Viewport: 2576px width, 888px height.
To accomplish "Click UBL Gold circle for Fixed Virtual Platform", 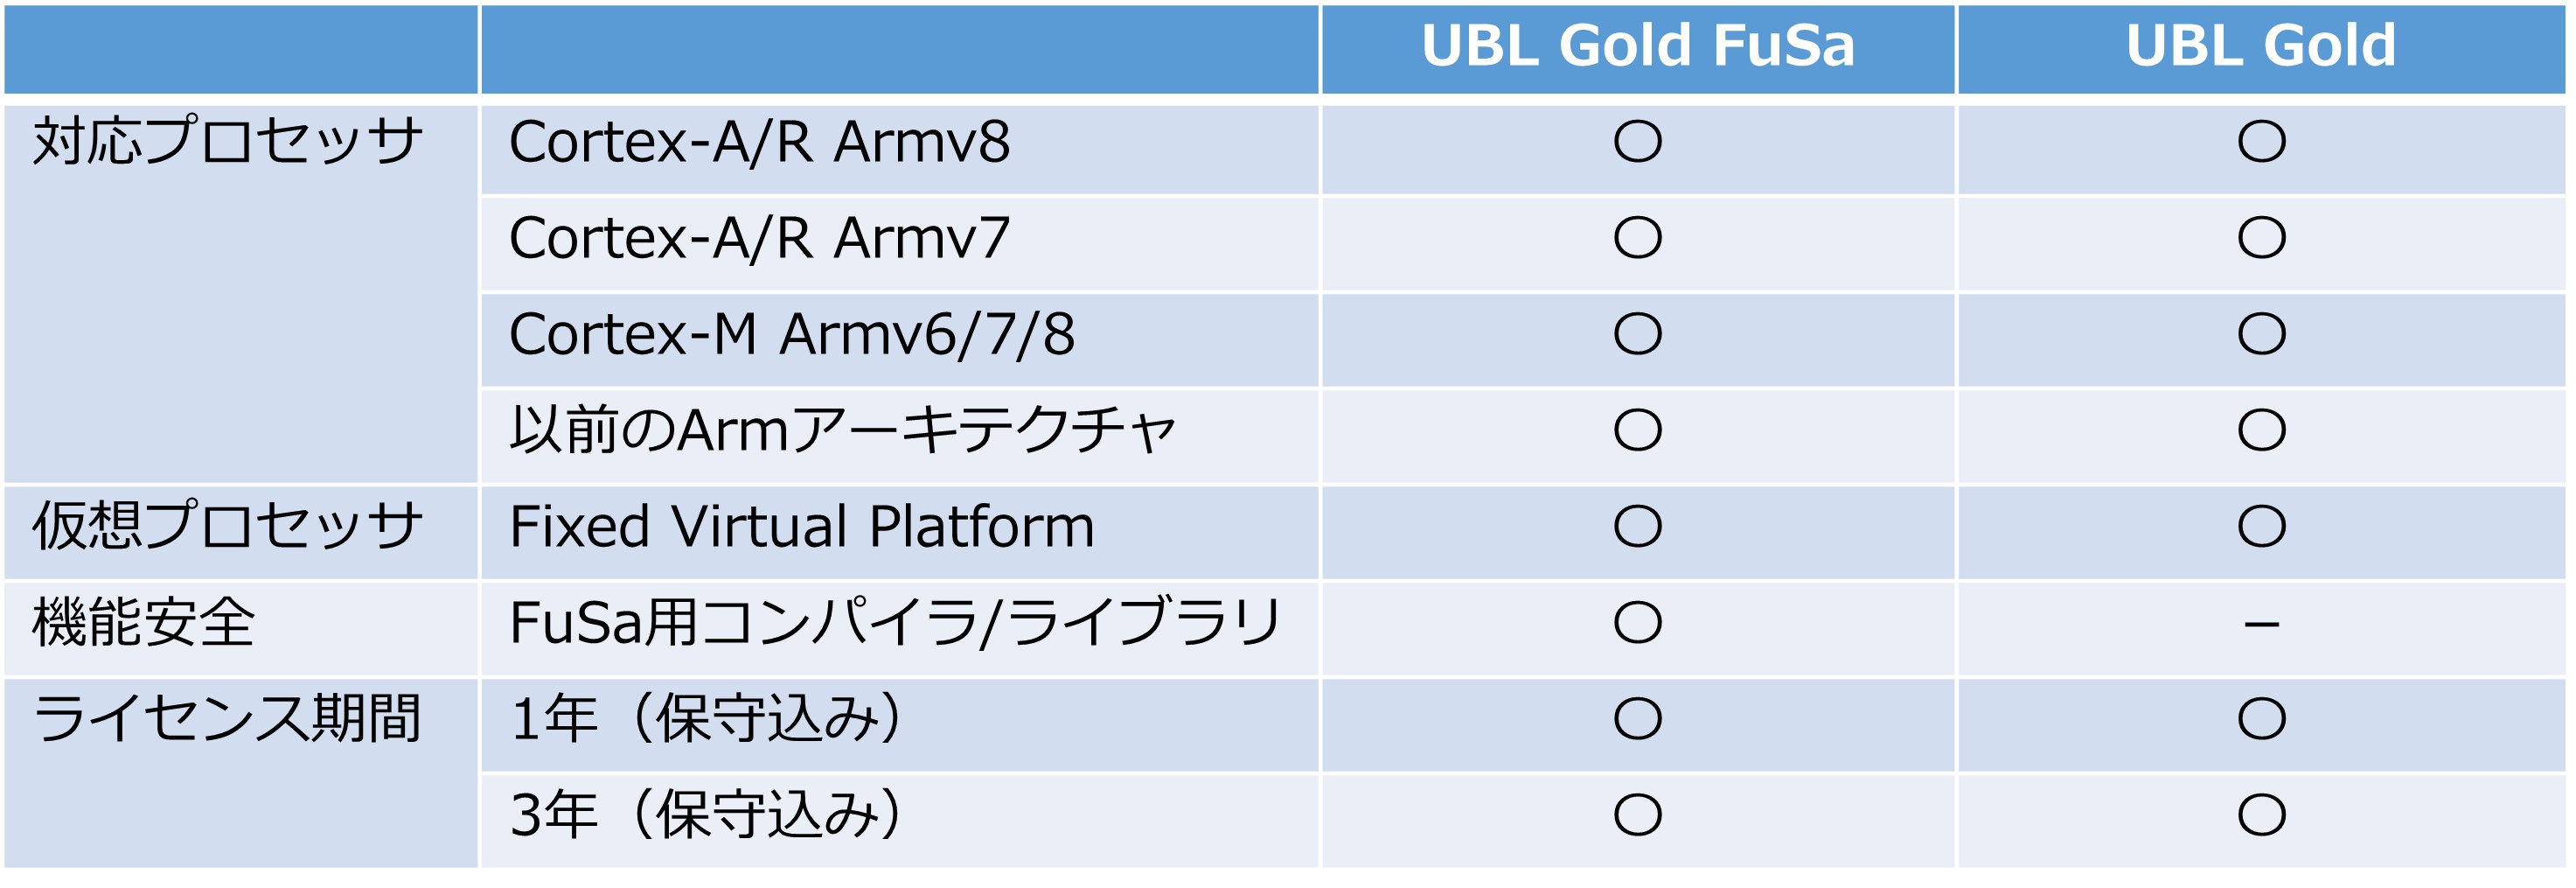I will point(2261,526).
